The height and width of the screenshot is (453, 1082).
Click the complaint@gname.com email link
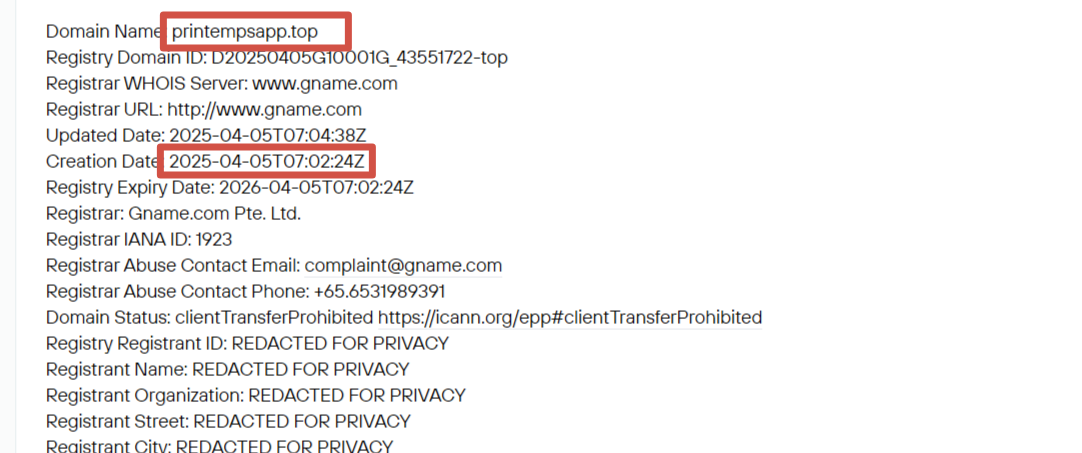pyautogui.click(x=403, y=266)
